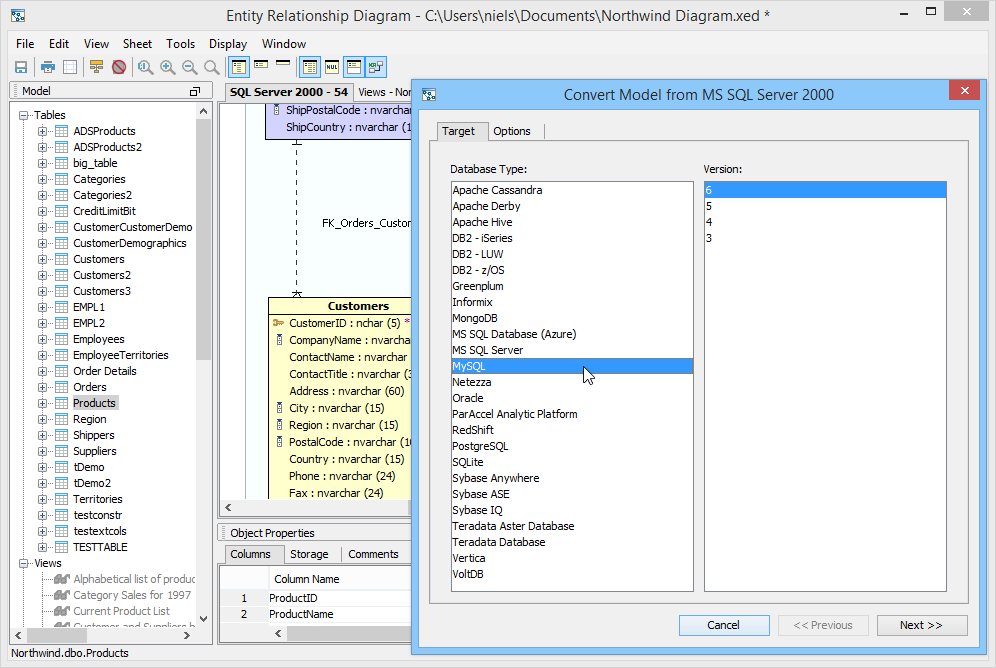
Task: Click the index icon beside City column
Action: click(279, 408)
